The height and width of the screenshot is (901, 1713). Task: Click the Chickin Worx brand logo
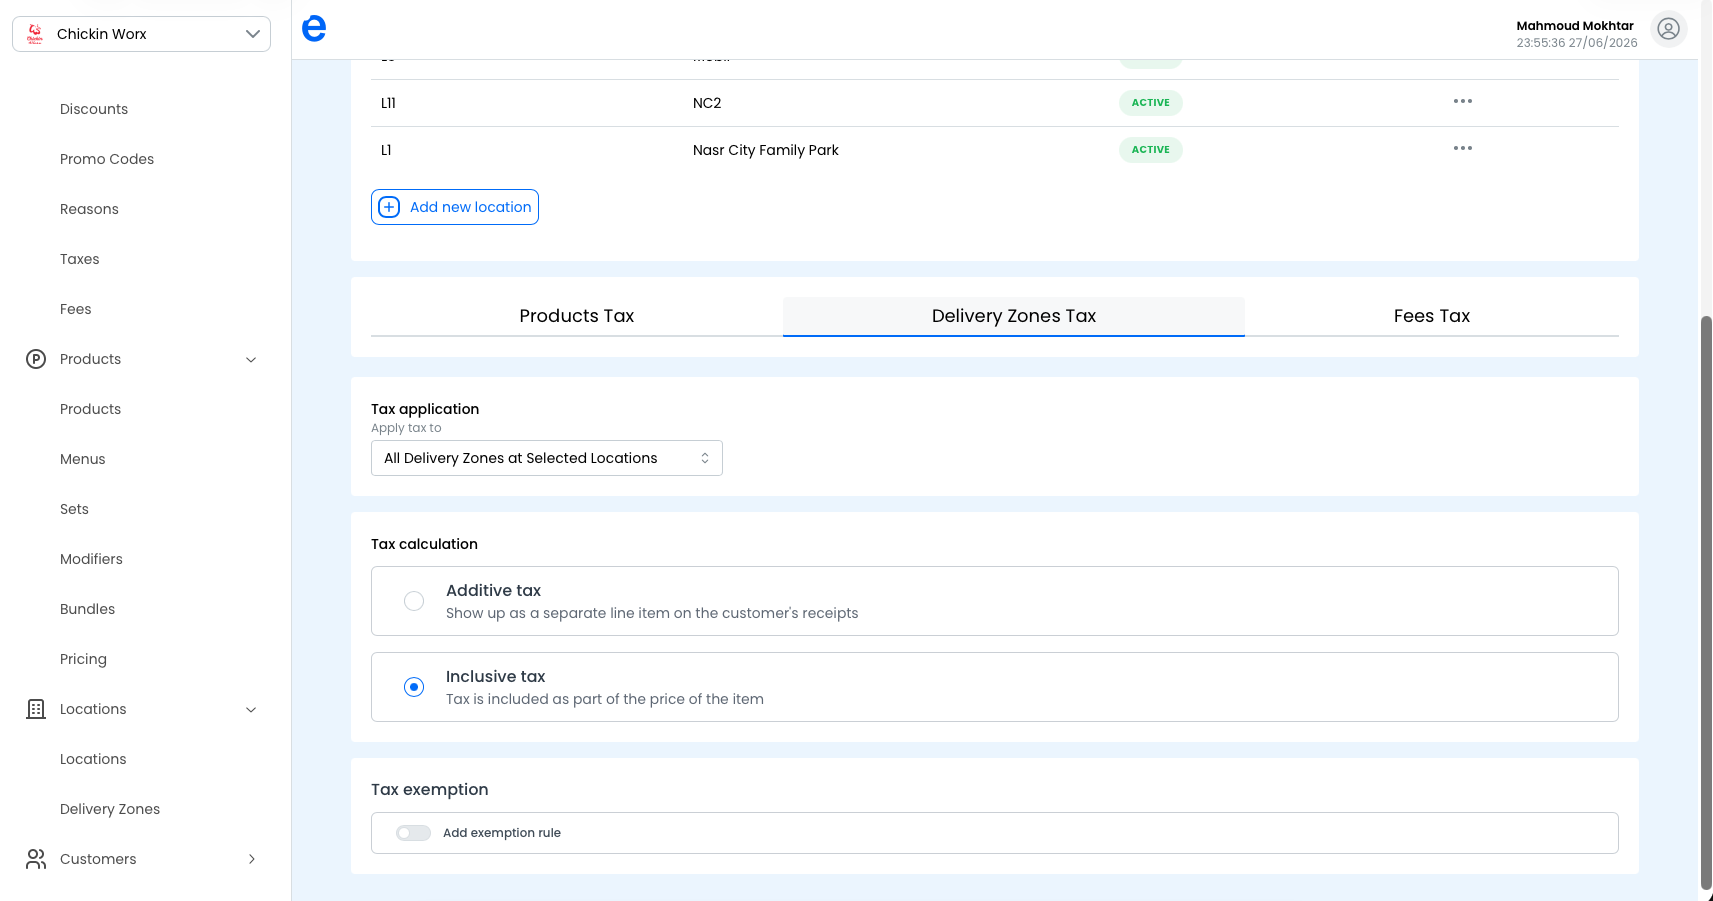[35, 34]
